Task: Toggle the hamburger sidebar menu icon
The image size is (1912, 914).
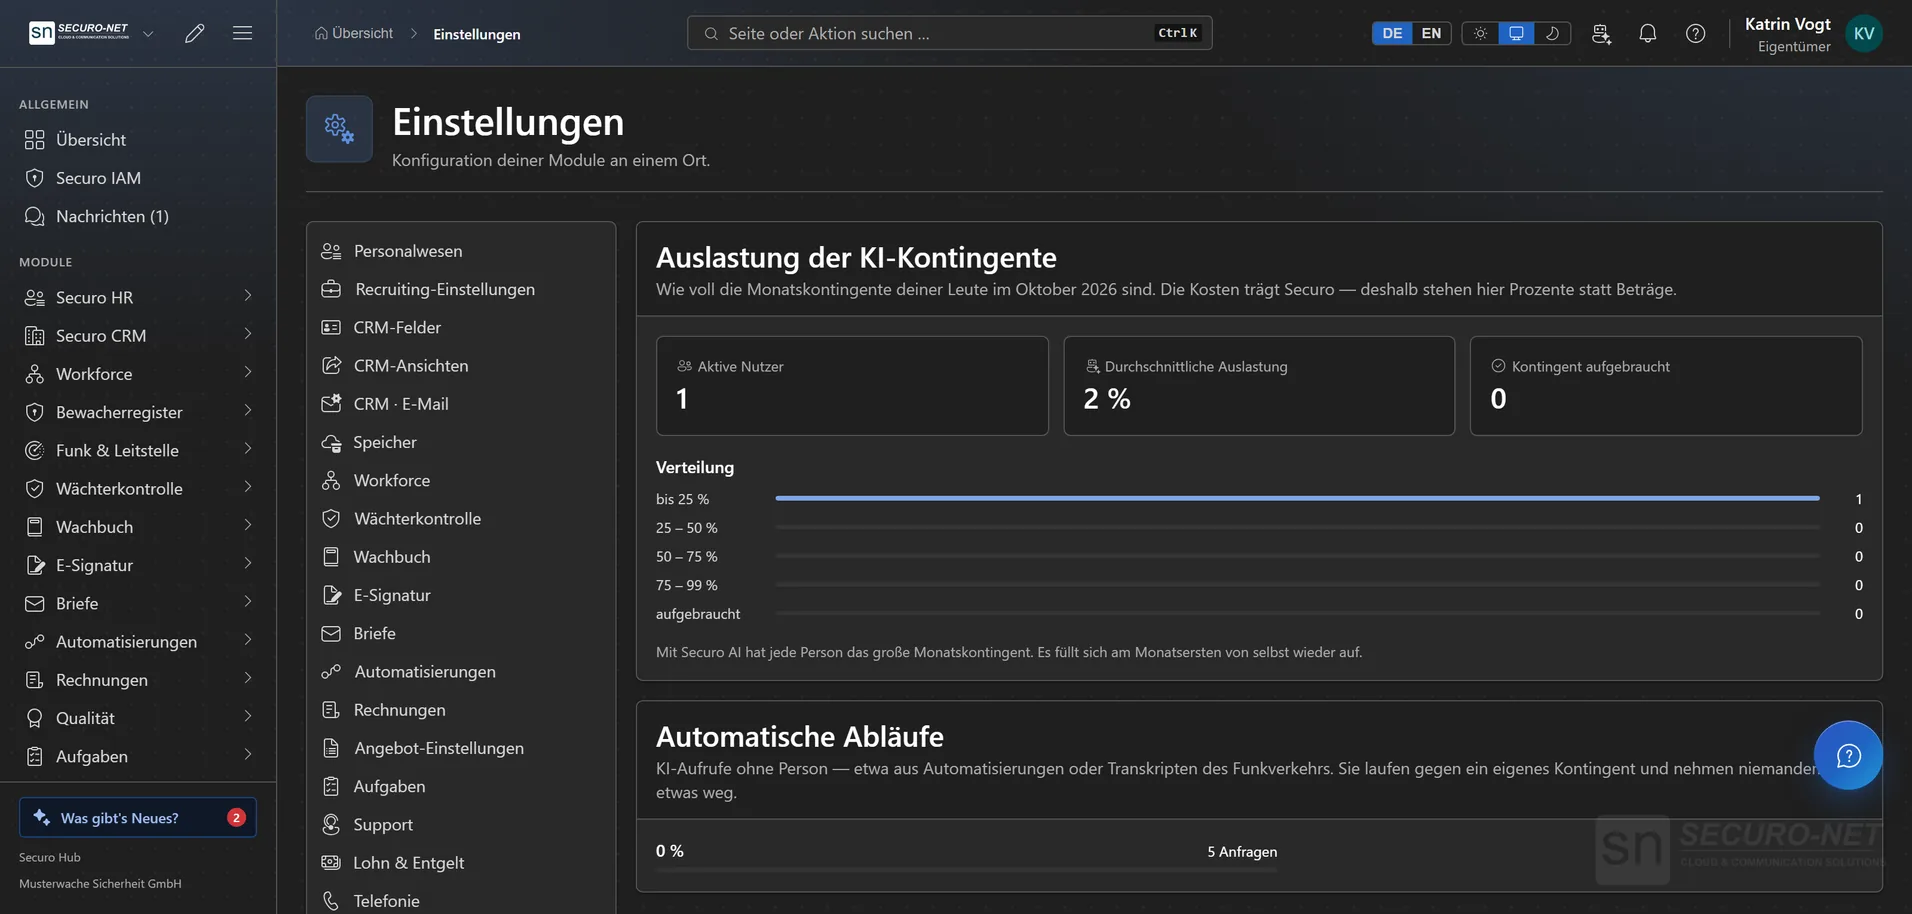Action: coord(242,33)
